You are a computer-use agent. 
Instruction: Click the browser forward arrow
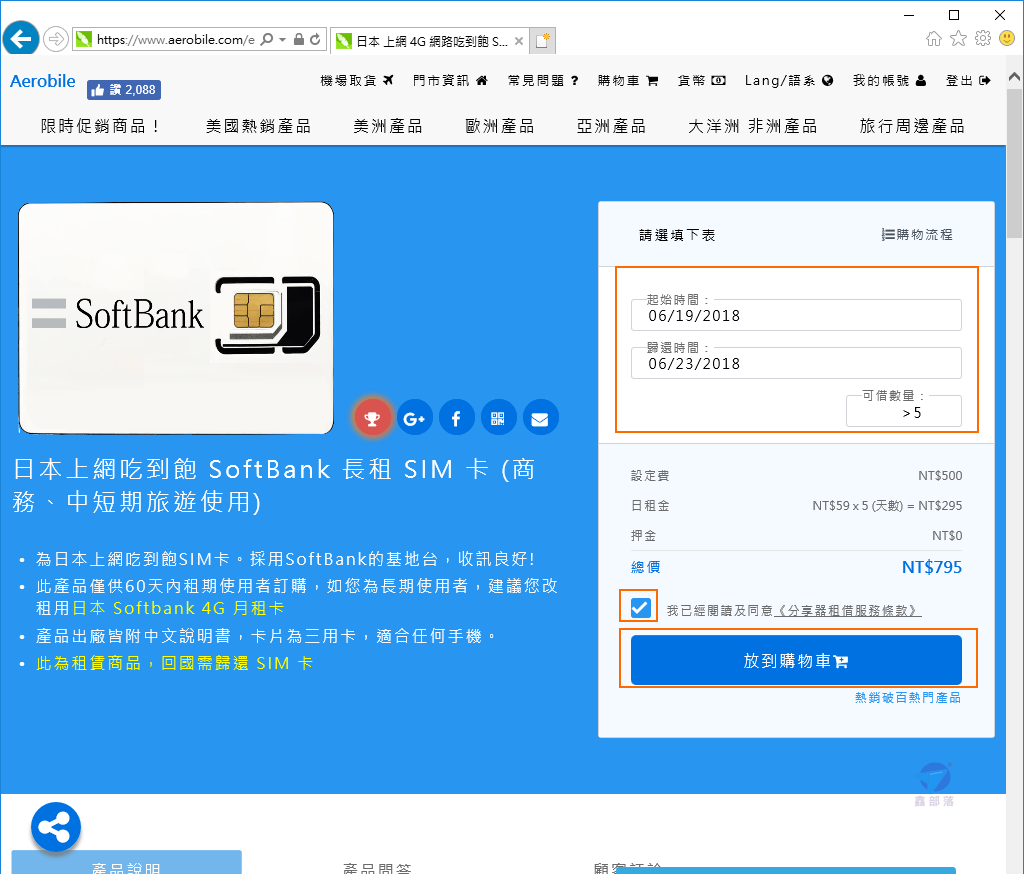pyautogui.click(x=56, y=39)
